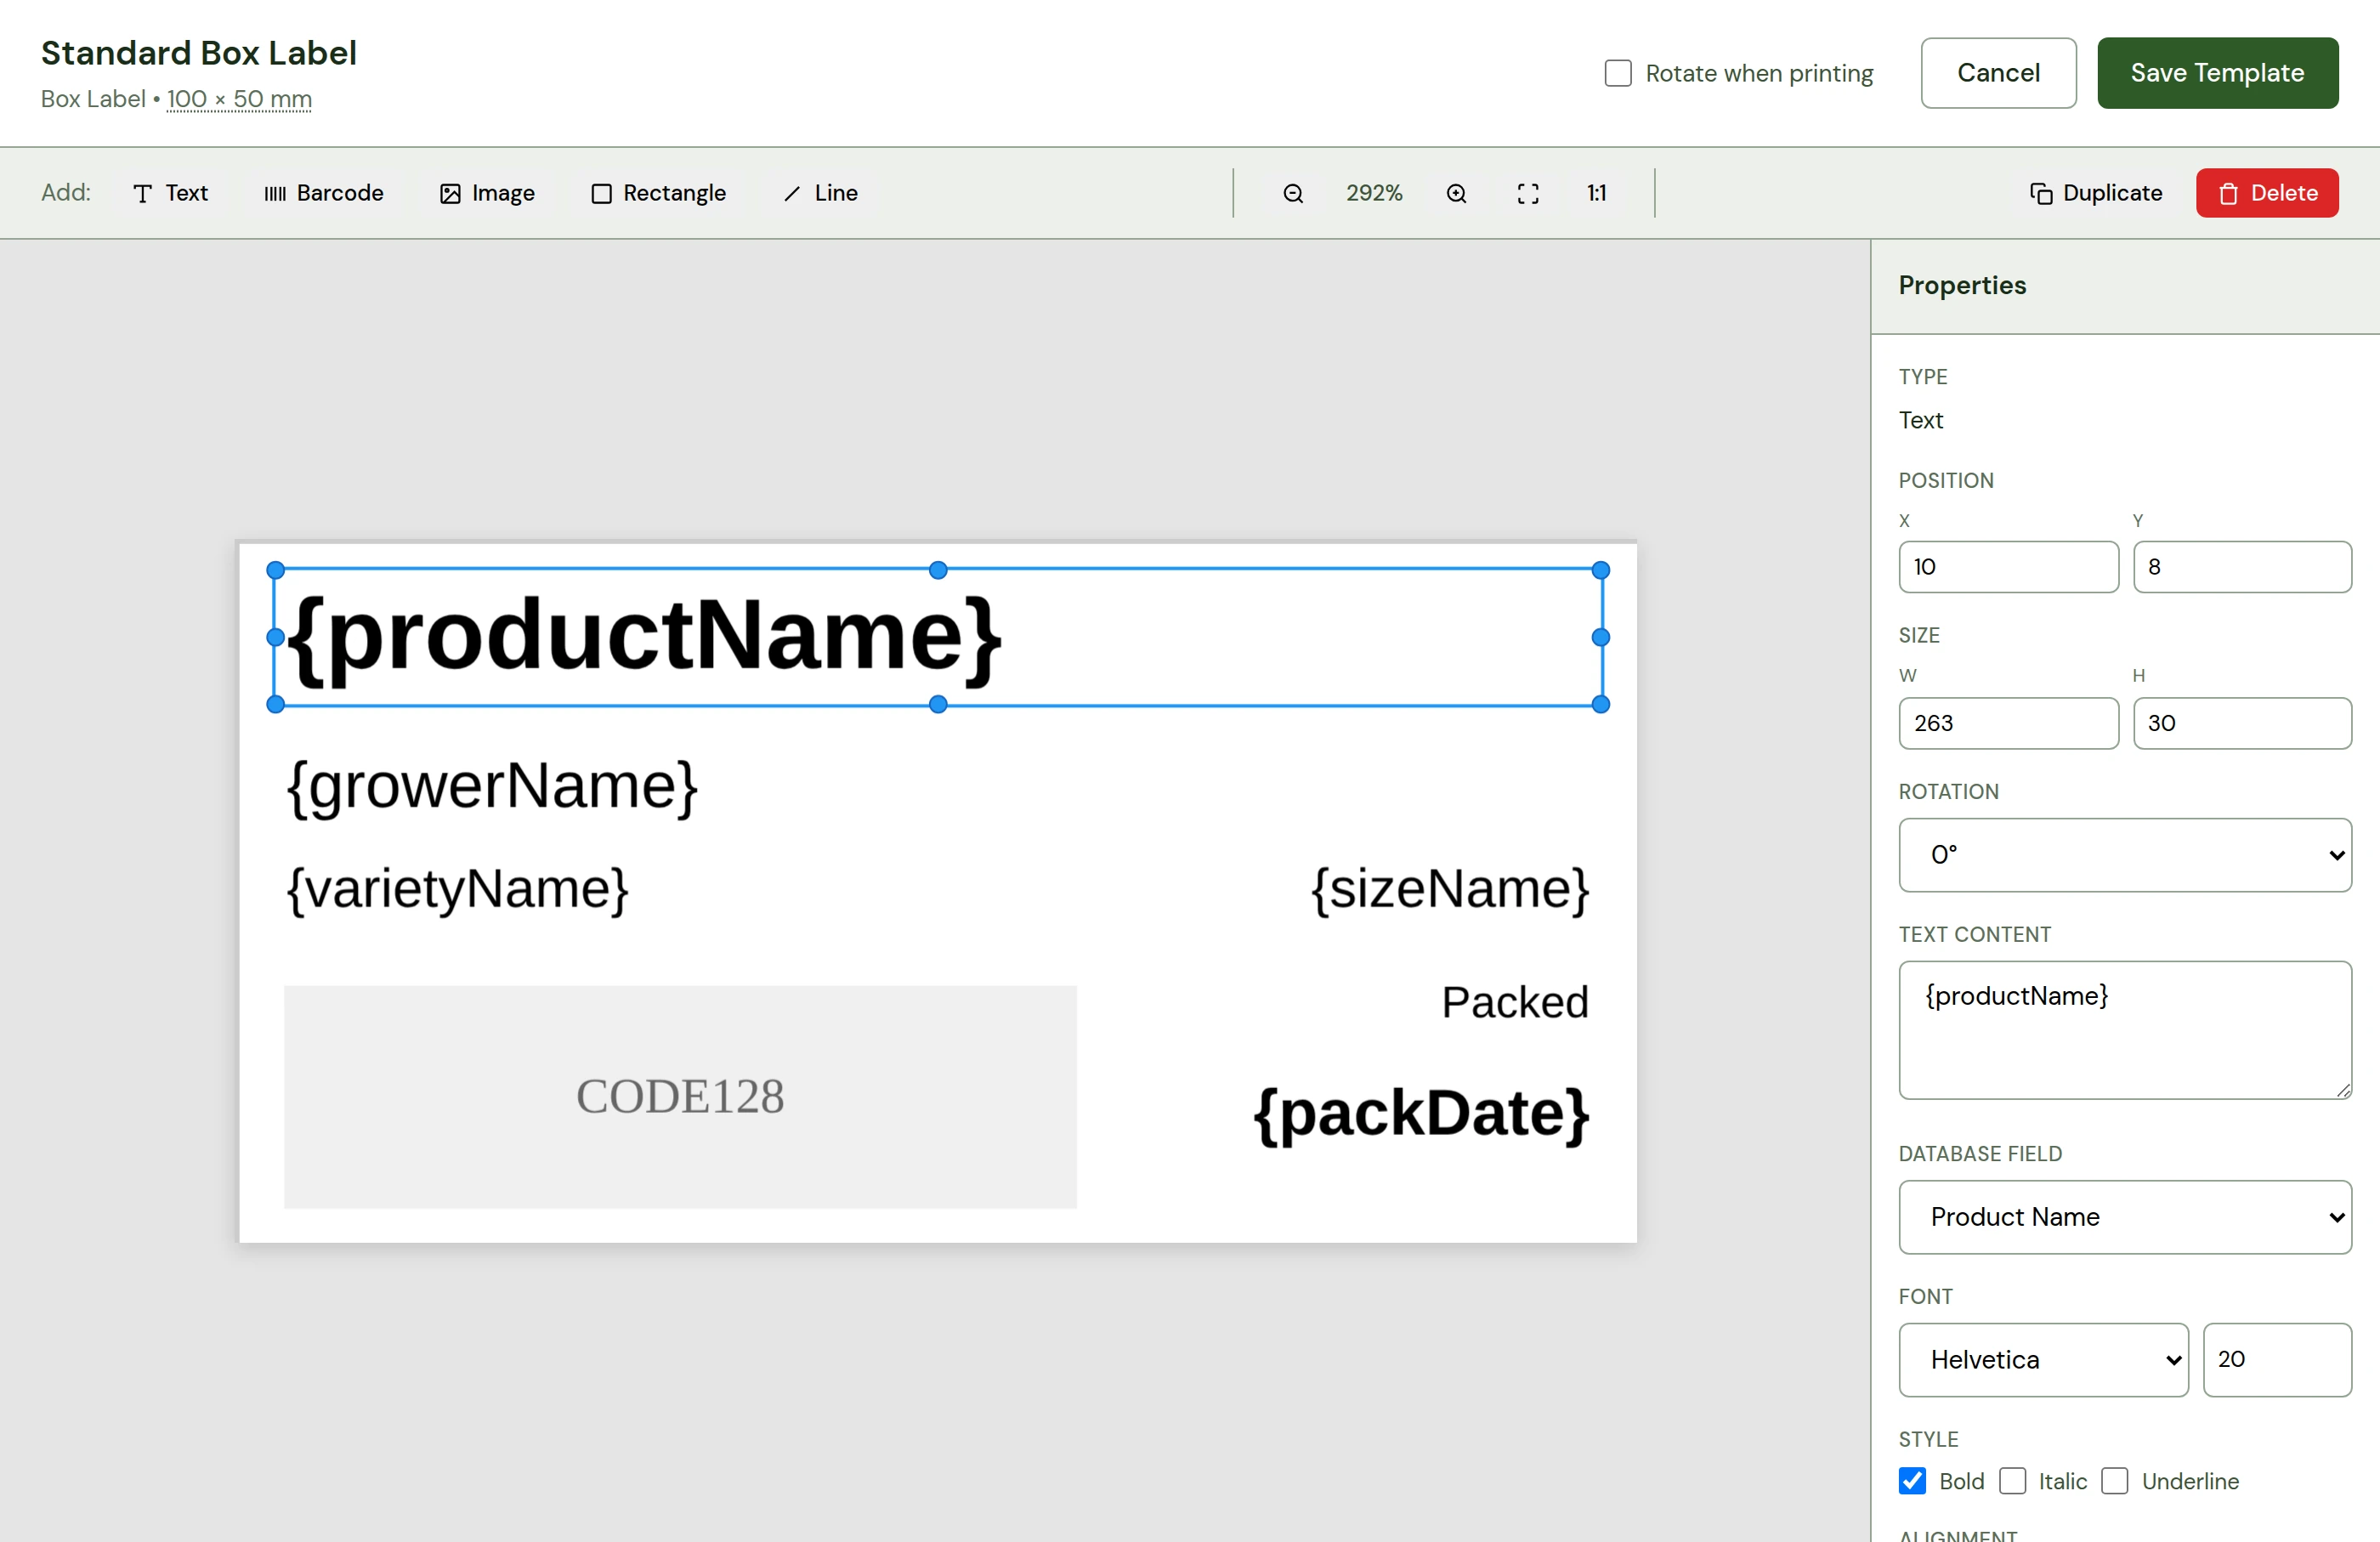The width and height of the screenshot is (2380, 1542).
Task: Click the width W field
Action: [x=2008, y=723]
